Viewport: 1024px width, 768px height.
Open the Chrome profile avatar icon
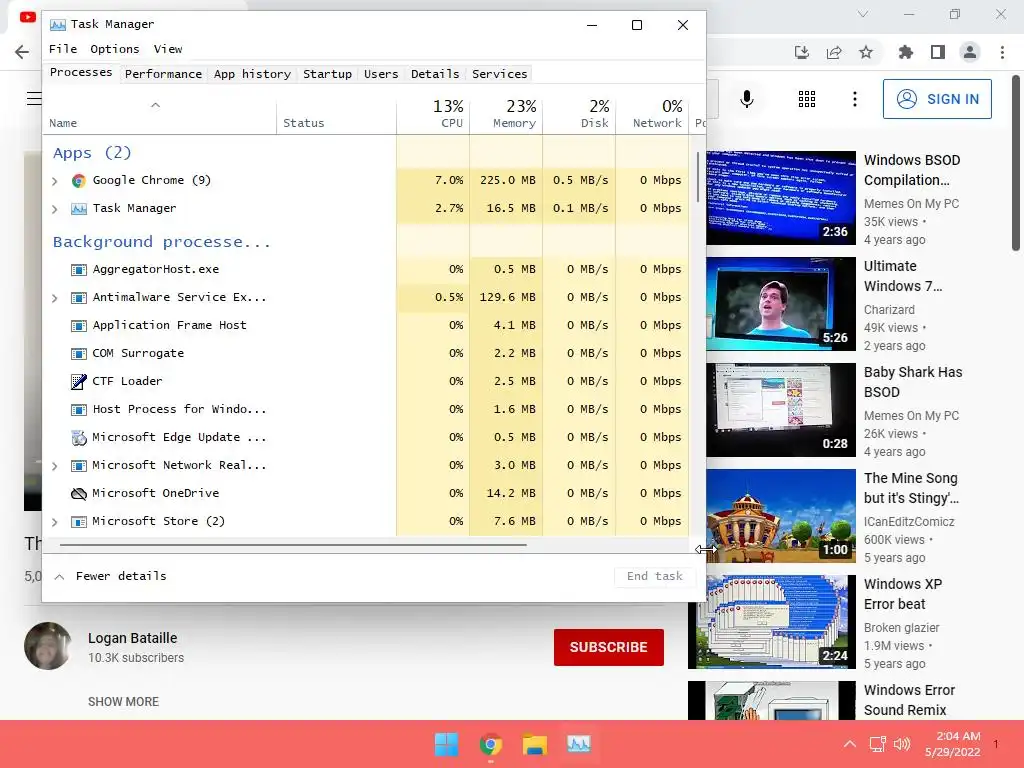[x=970, y=52]
